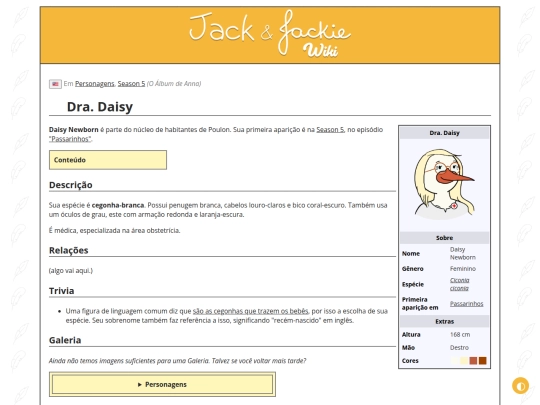540x405 pixels.
Task: Toggle the dark mode contrast button
Action: click(x=520, y=385)
